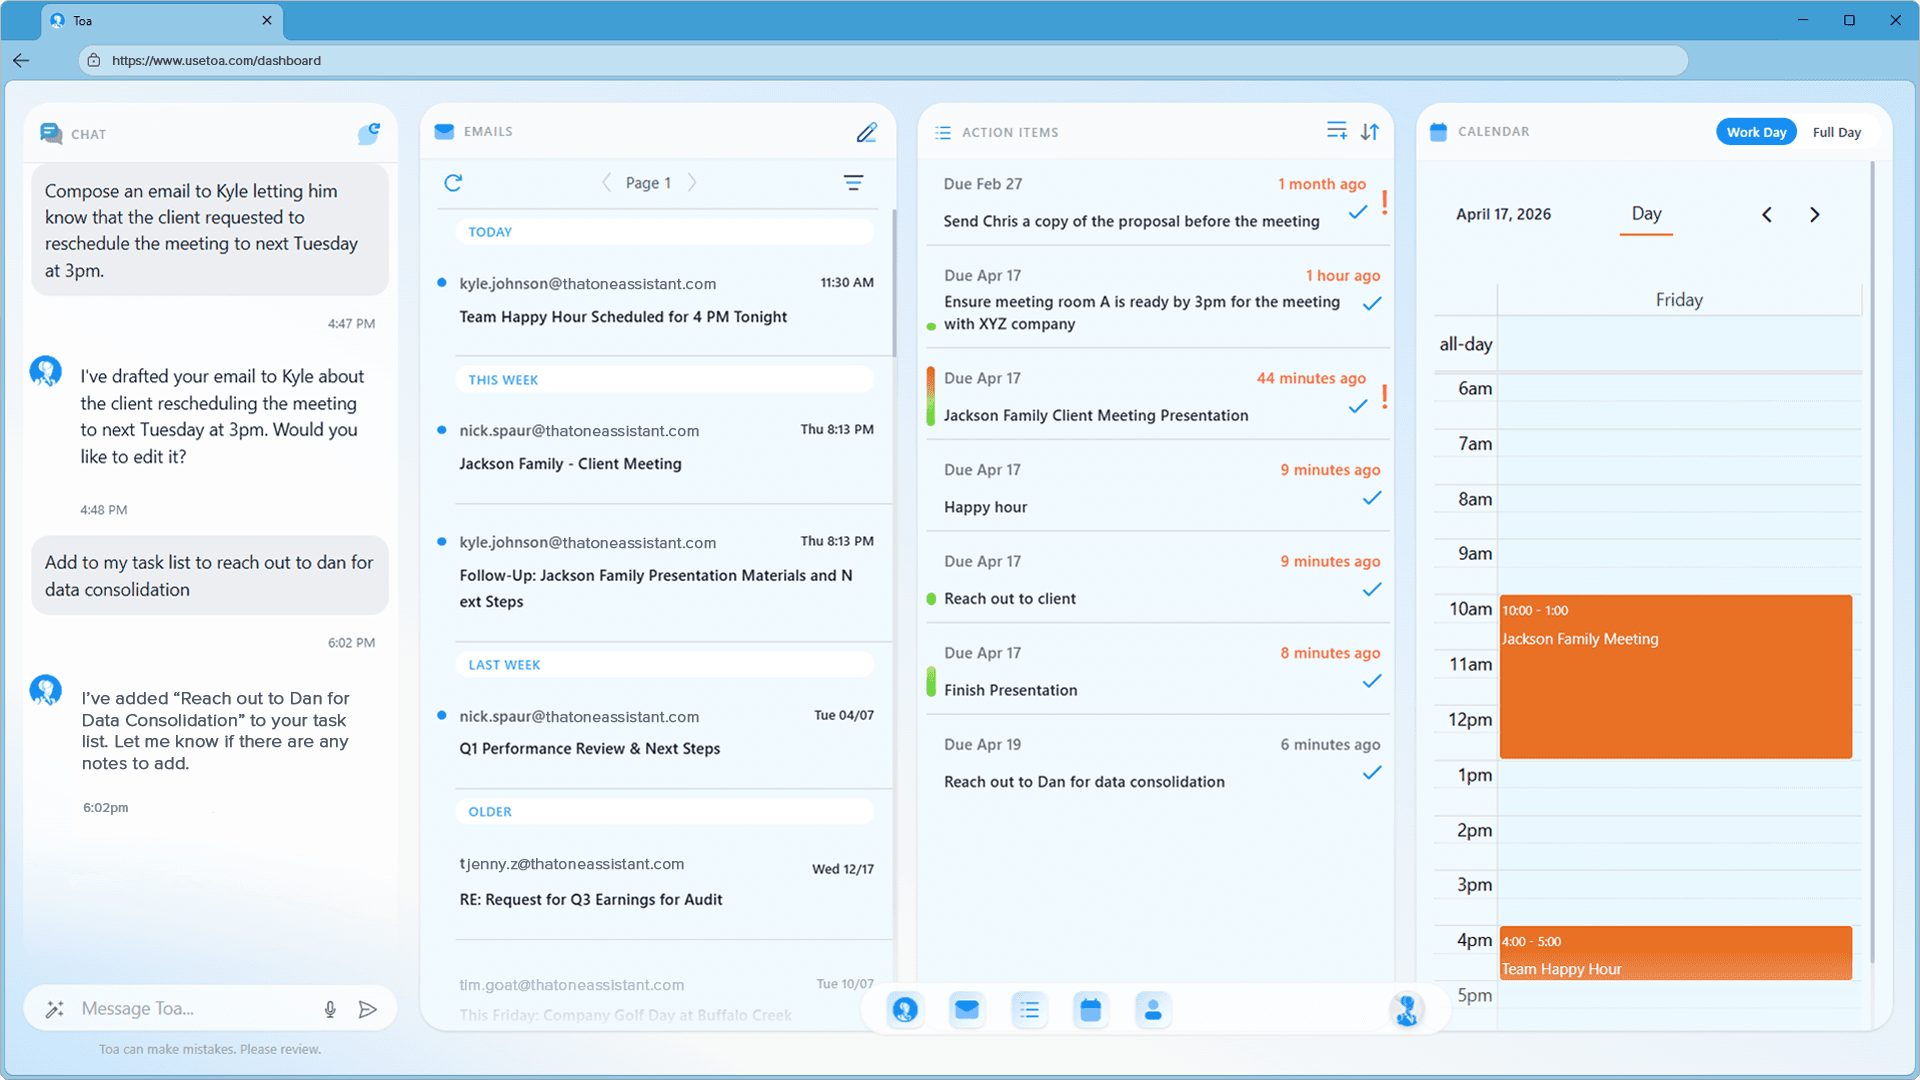
Task: Compose a new email with pencil icon
Action: click(866, 132)
